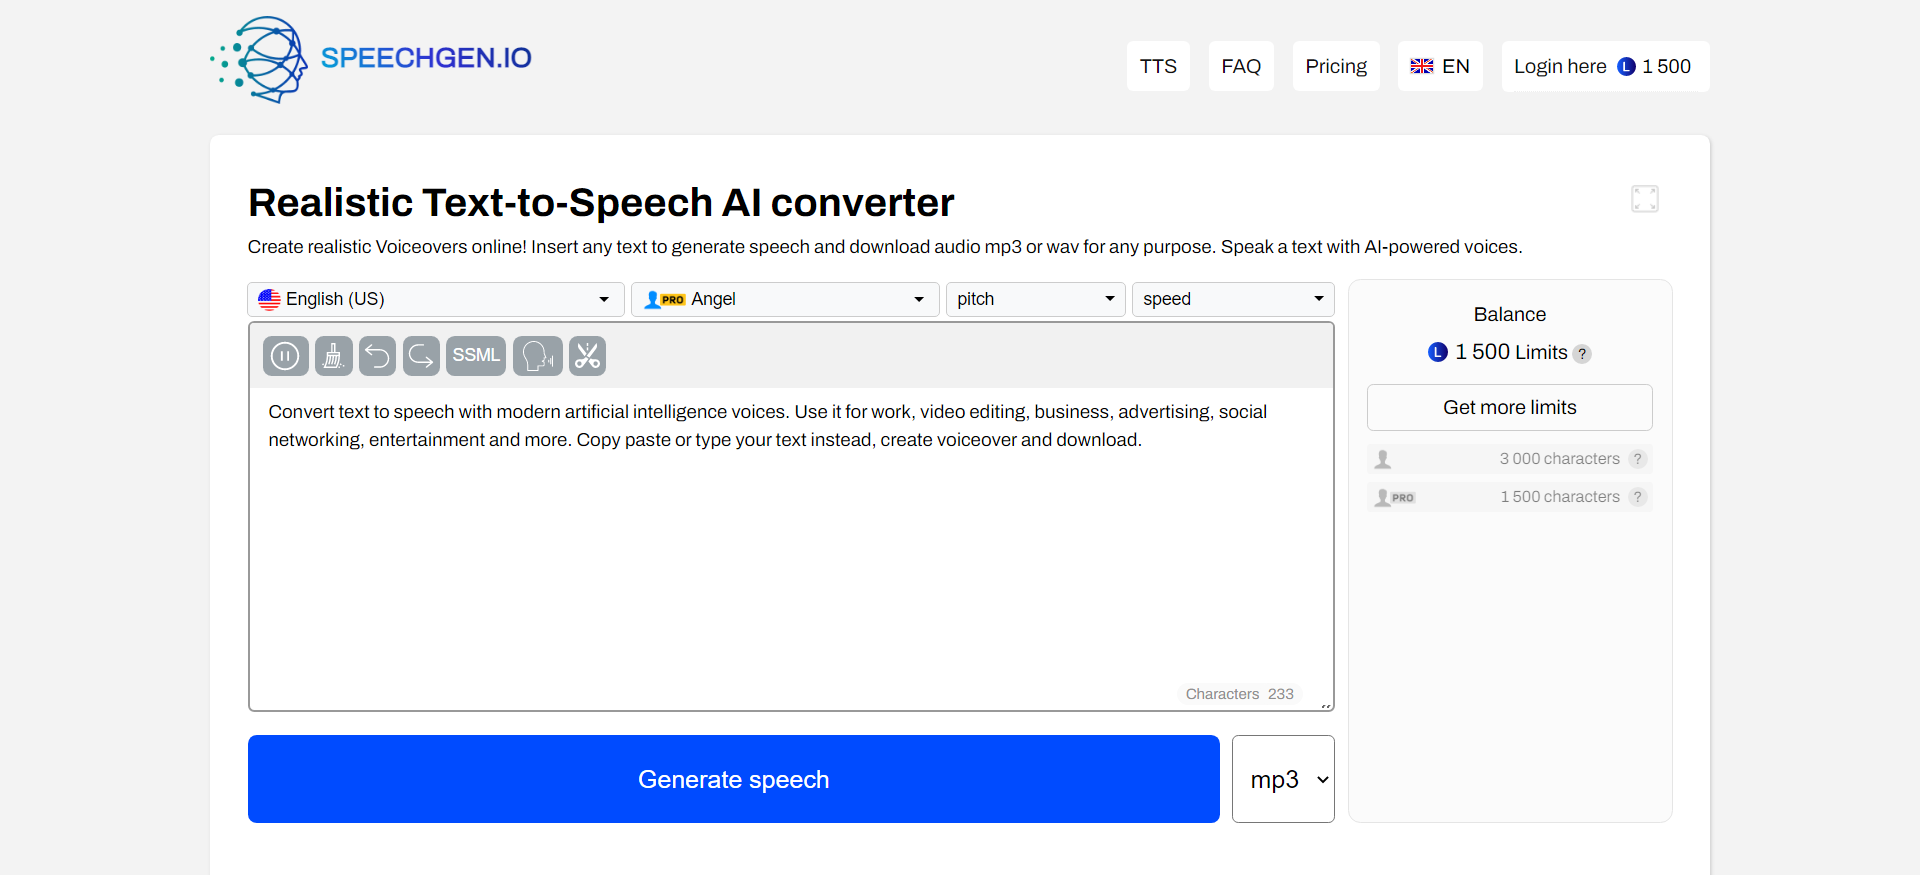Click the help icon beside 1500 characters

pos(1638,497)
